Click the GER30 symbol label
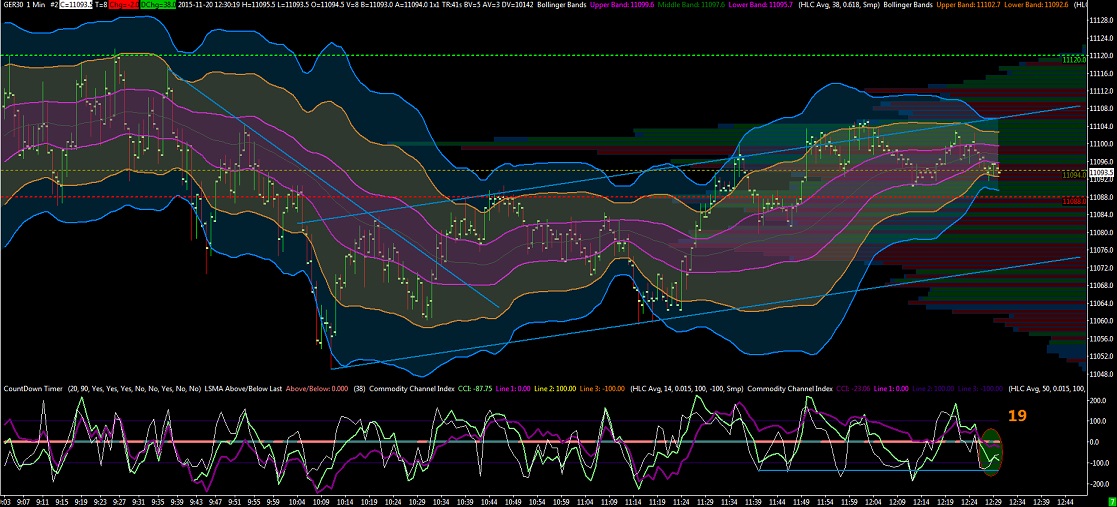 (x=14, y=4)
